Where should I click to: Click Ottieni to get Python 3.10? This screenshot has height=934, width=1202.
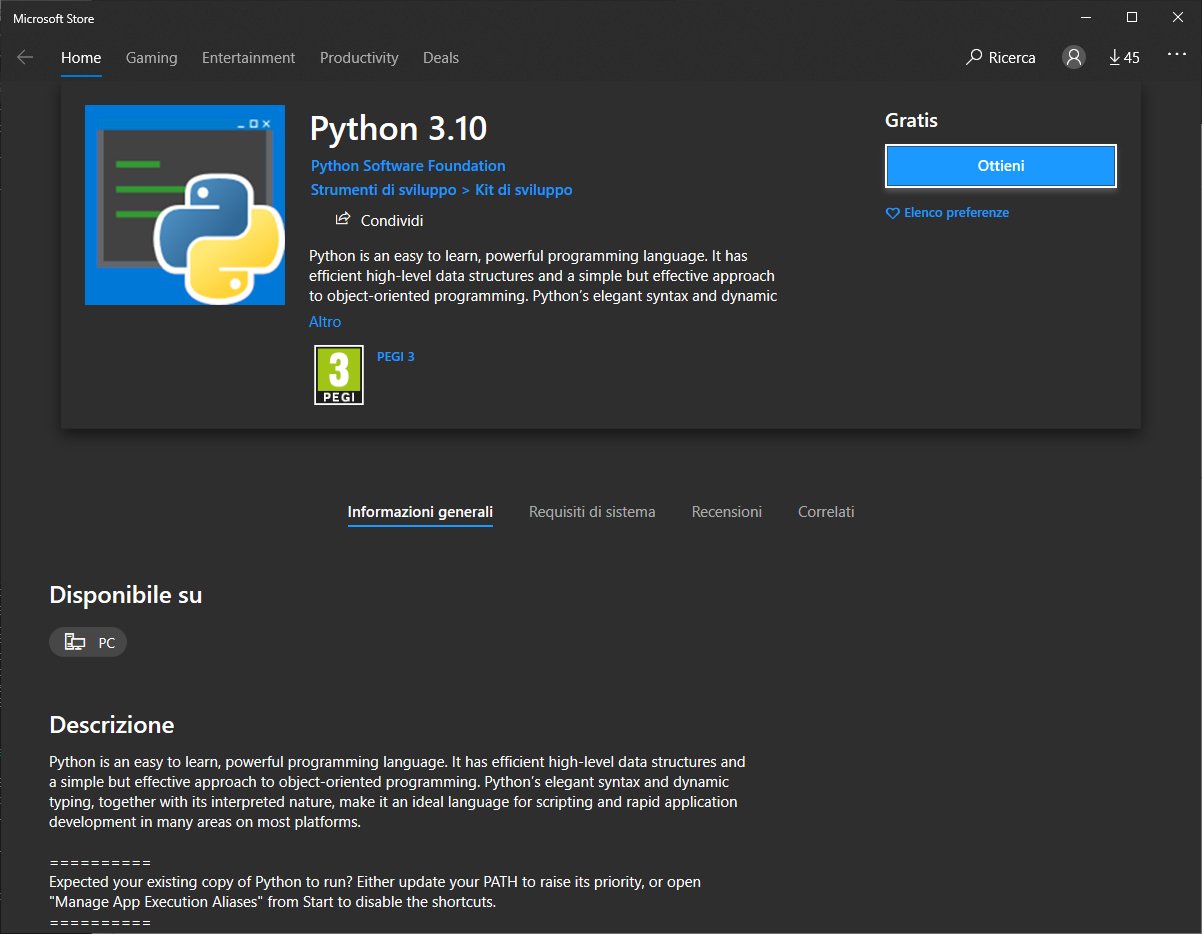1000,165
